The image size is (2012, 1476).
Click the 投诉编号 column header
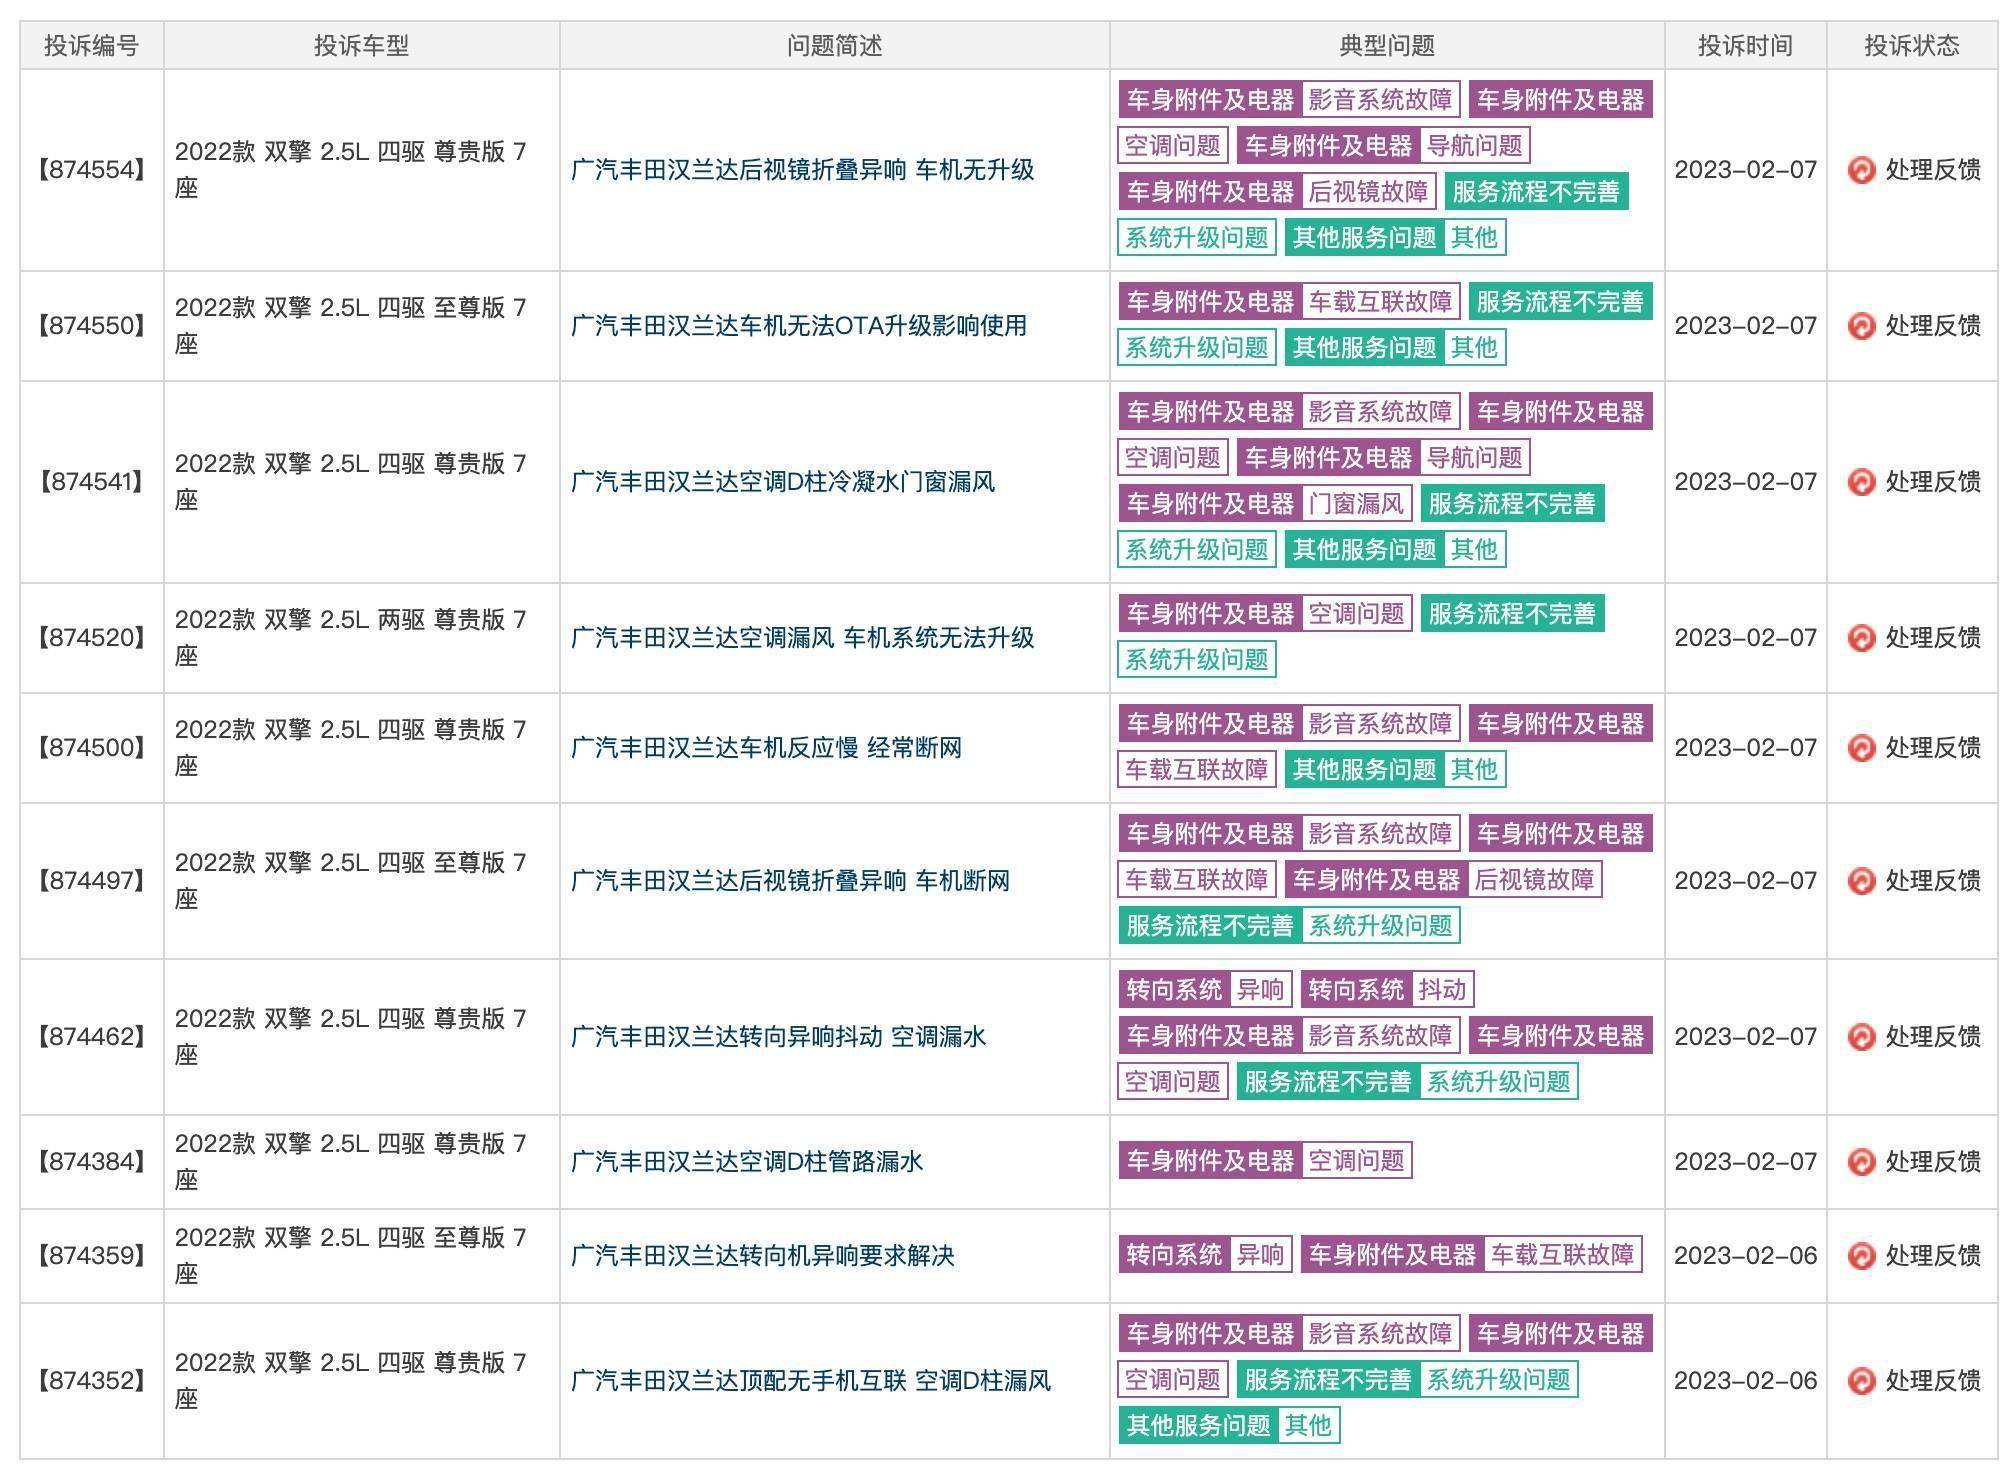click(x=92, y=46)
